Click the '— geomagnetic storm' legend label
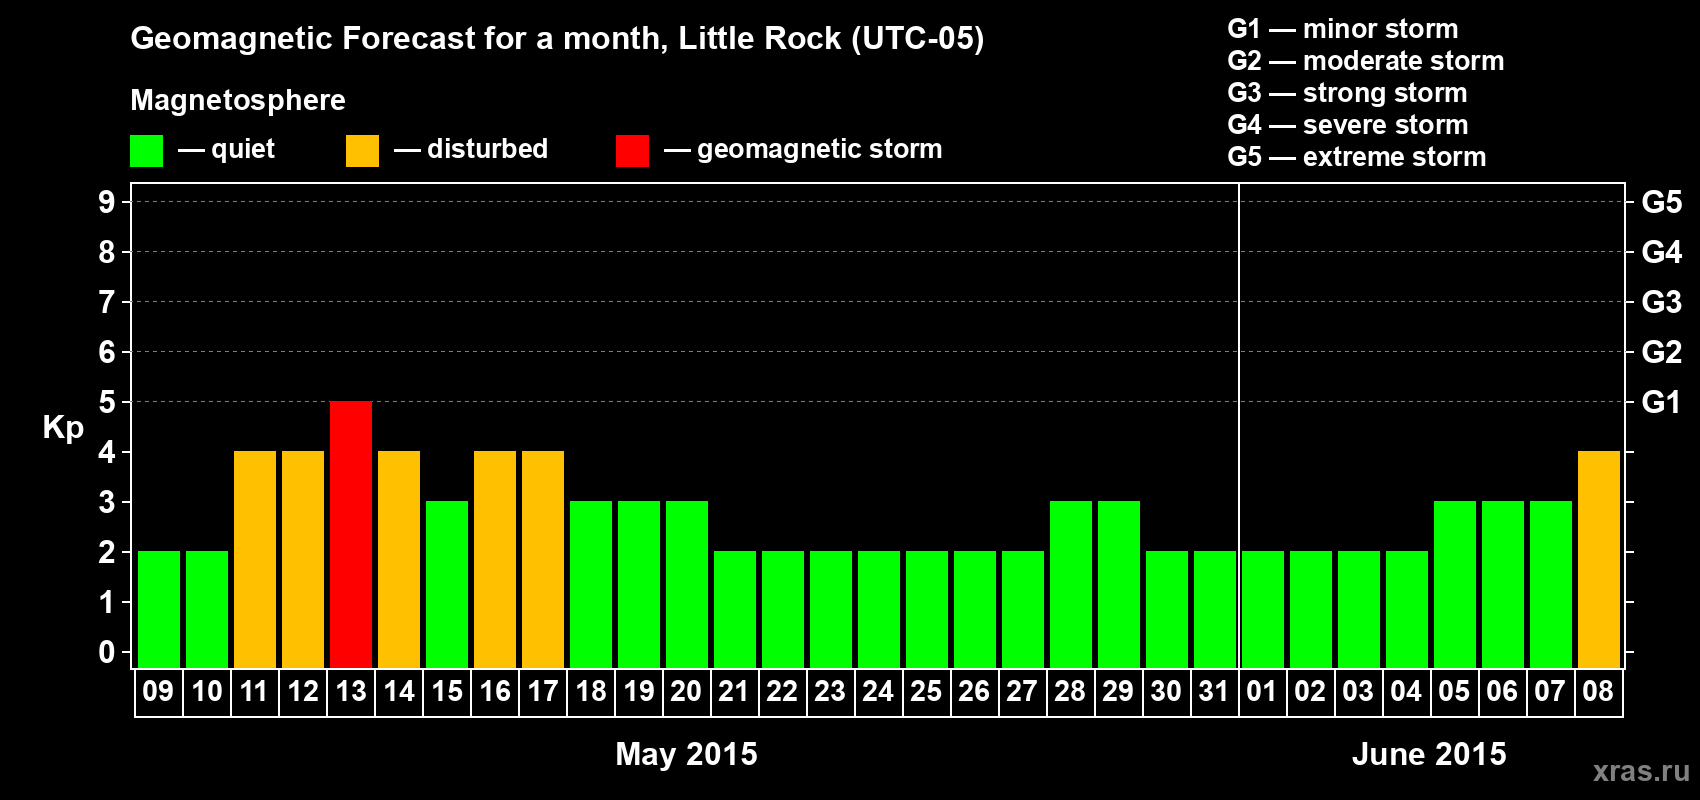The height and width of the screenshot is (800, 1700). [803, 150]
